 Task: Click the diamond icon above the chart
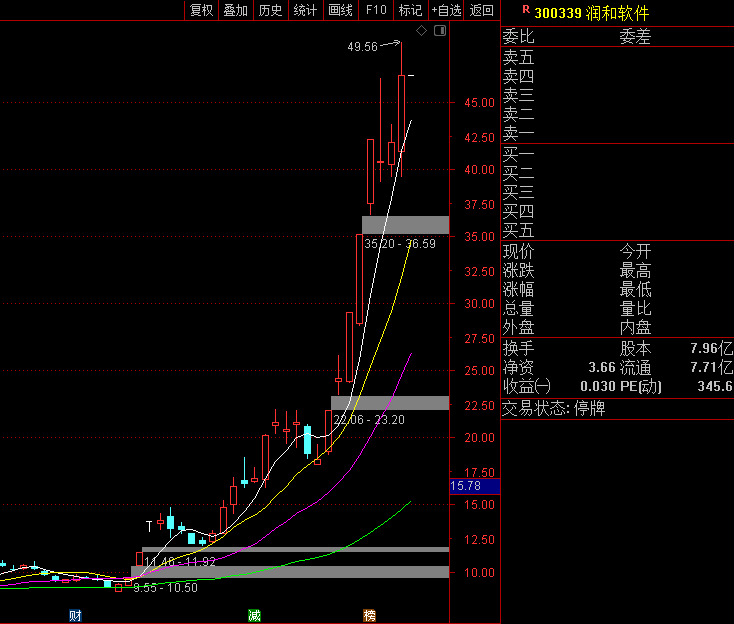point(421,31)
